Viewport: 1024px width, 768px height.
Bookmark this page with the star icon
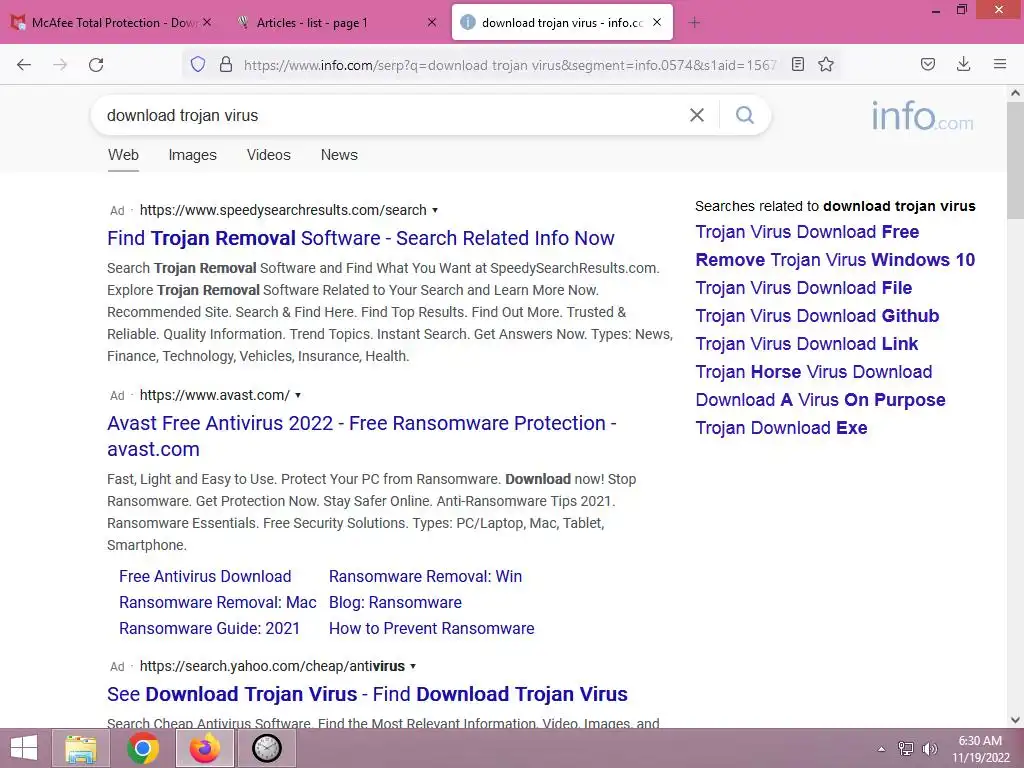point(825,64)
